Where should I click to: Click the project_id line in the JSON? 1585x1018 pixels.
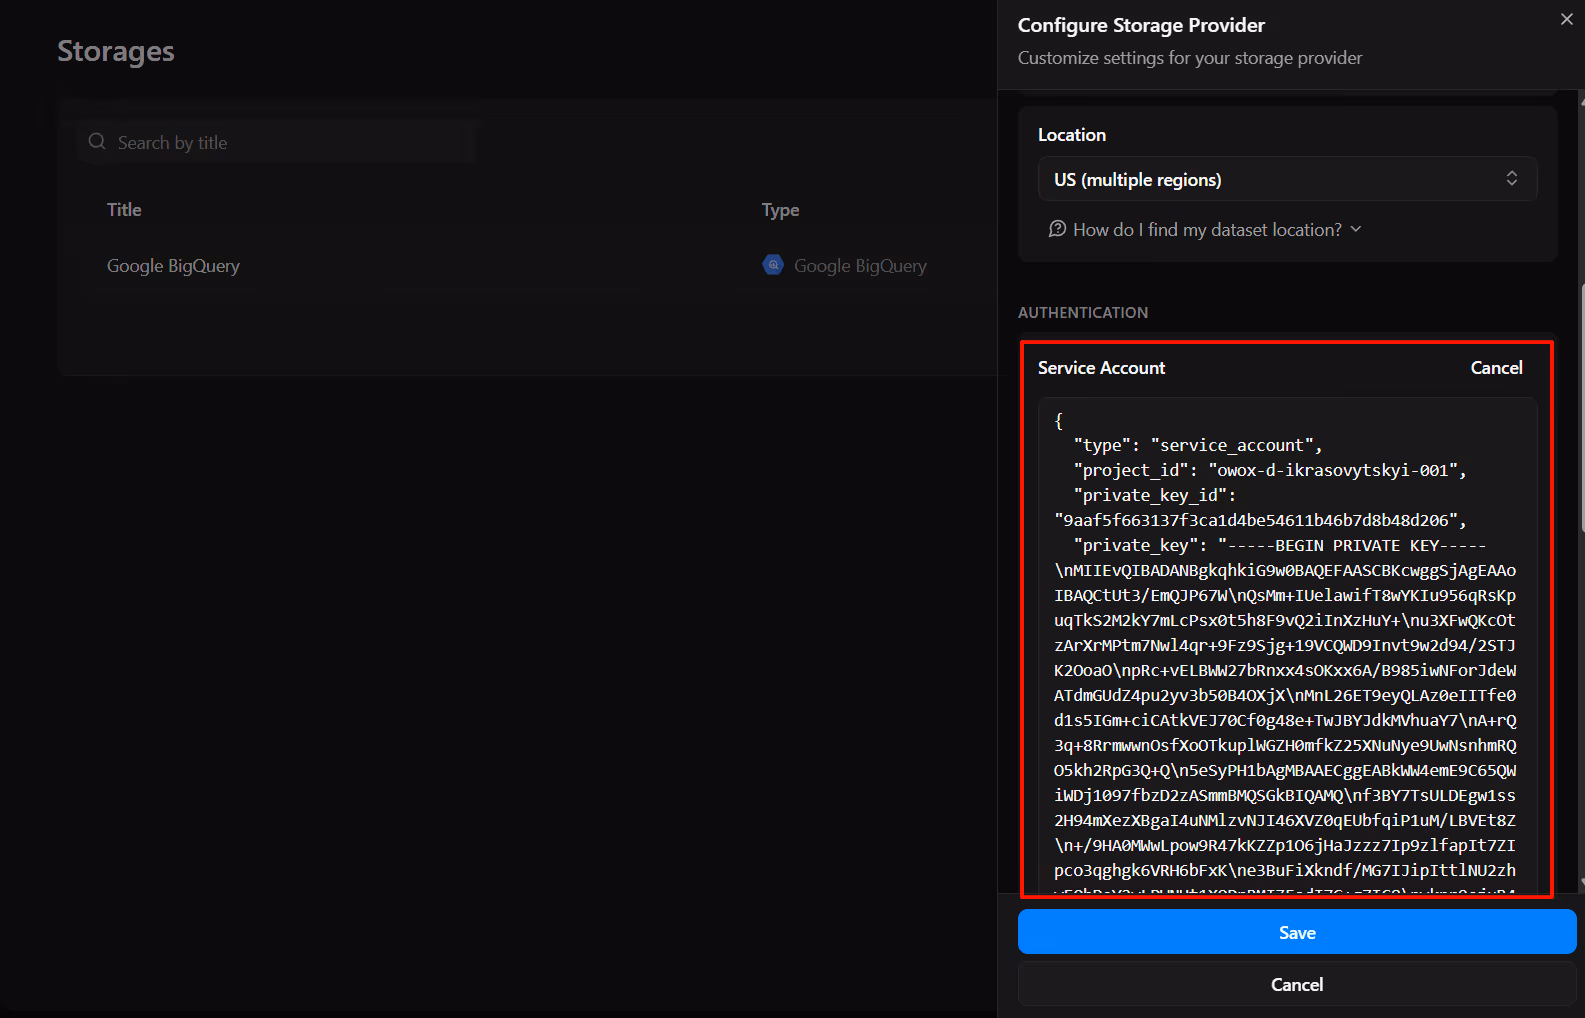(x=1270, y=470)
